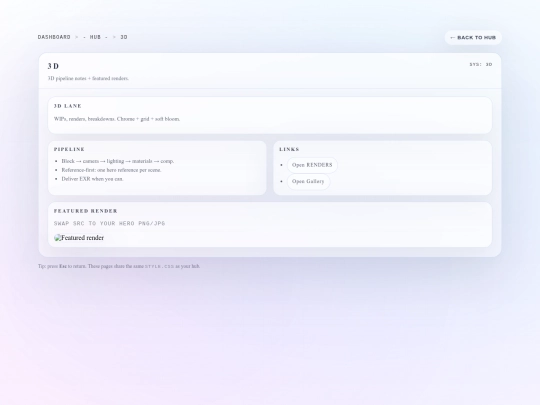Go to the HUB breadcrumb
The height and width of the screenshot is (405, 540).
(x=95, y=37)
